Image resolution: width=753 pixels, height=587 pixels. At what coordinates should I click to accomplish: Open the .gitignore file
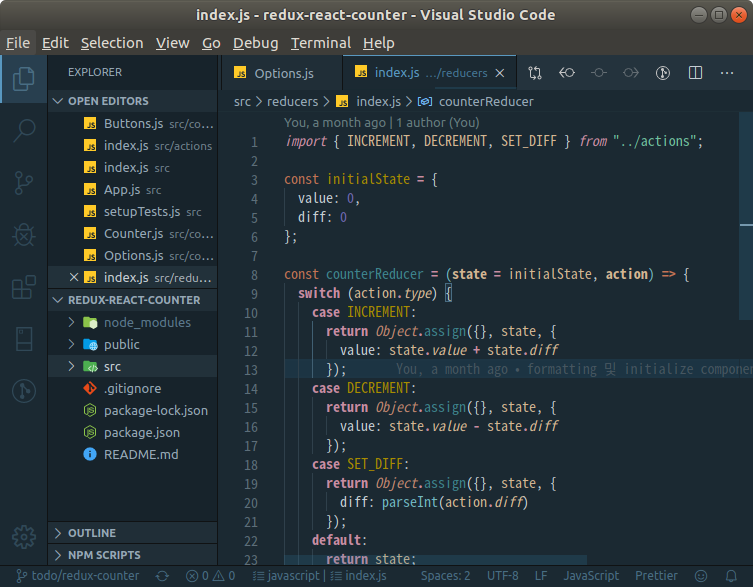tap(133, 389)
